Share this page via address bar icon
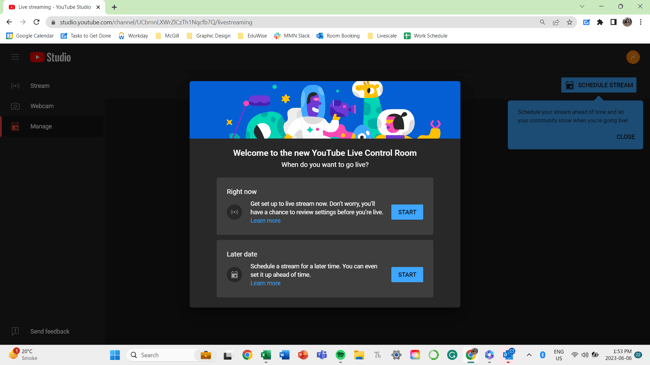This screenshot has width=650, height=365. point(556,22)
